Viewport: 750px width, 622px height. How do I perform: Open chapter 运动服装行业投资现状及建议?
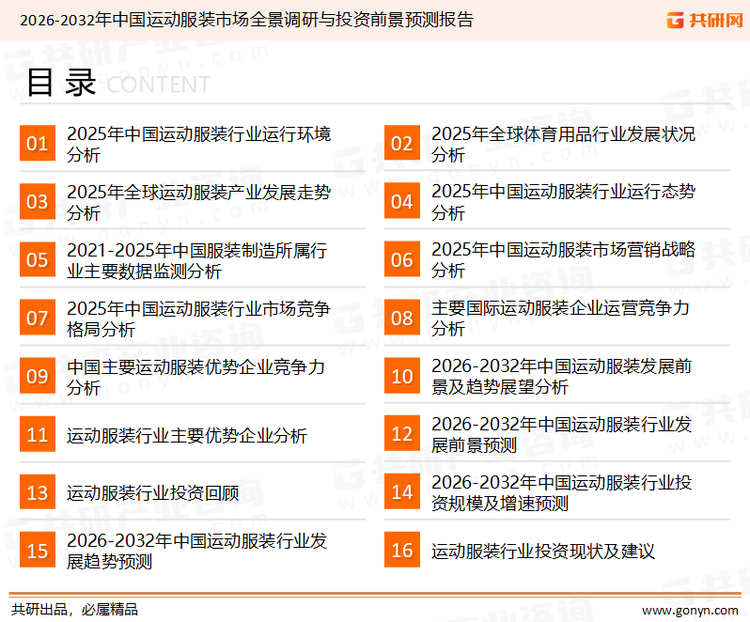tap(542, 551)
